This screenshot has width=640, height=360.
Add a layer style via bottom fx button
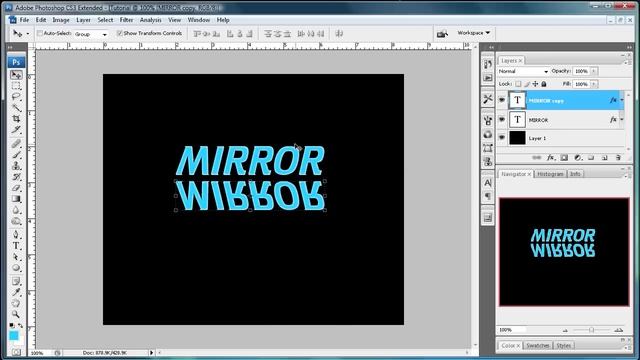pos(551,158)
